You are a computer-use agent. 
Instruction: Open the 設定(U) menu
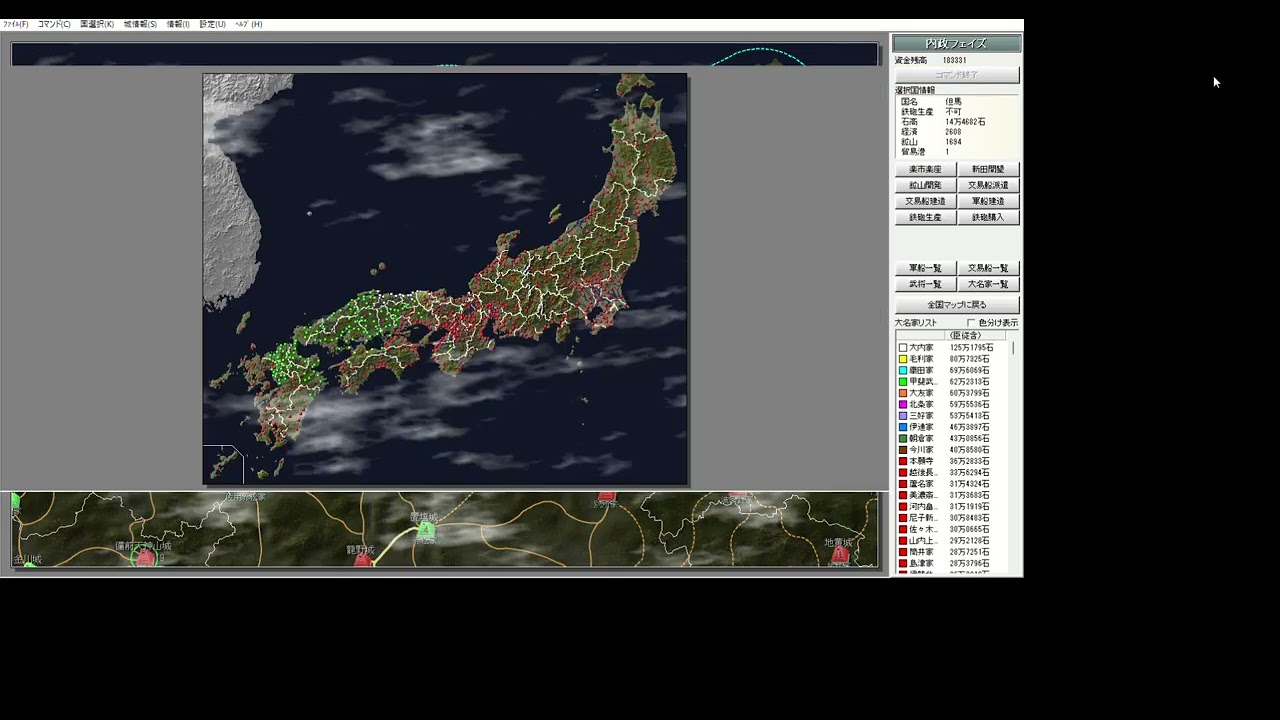tap(212, 24)
